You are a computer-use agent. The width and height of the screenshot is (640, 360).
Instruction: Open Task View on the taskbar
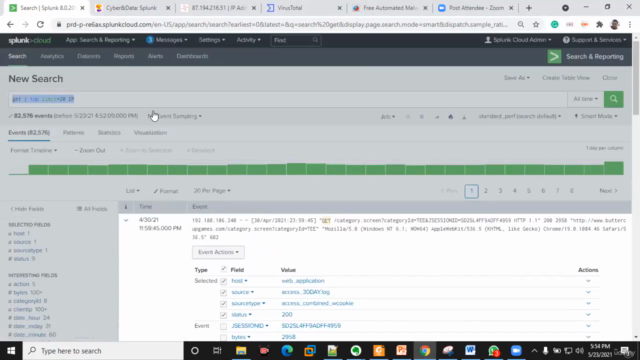[x=217, y=351]
